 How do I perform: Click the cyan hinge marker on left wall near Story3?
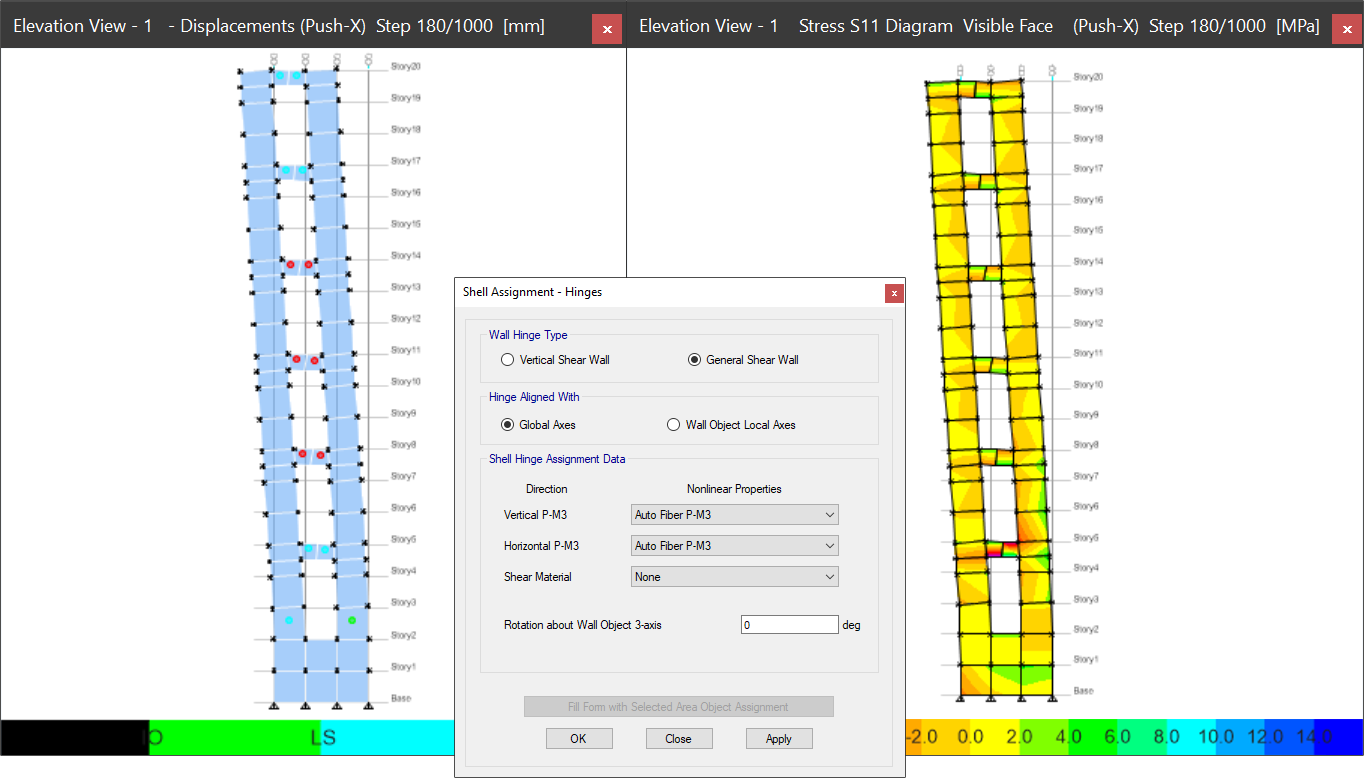click(x=289, y=620)
